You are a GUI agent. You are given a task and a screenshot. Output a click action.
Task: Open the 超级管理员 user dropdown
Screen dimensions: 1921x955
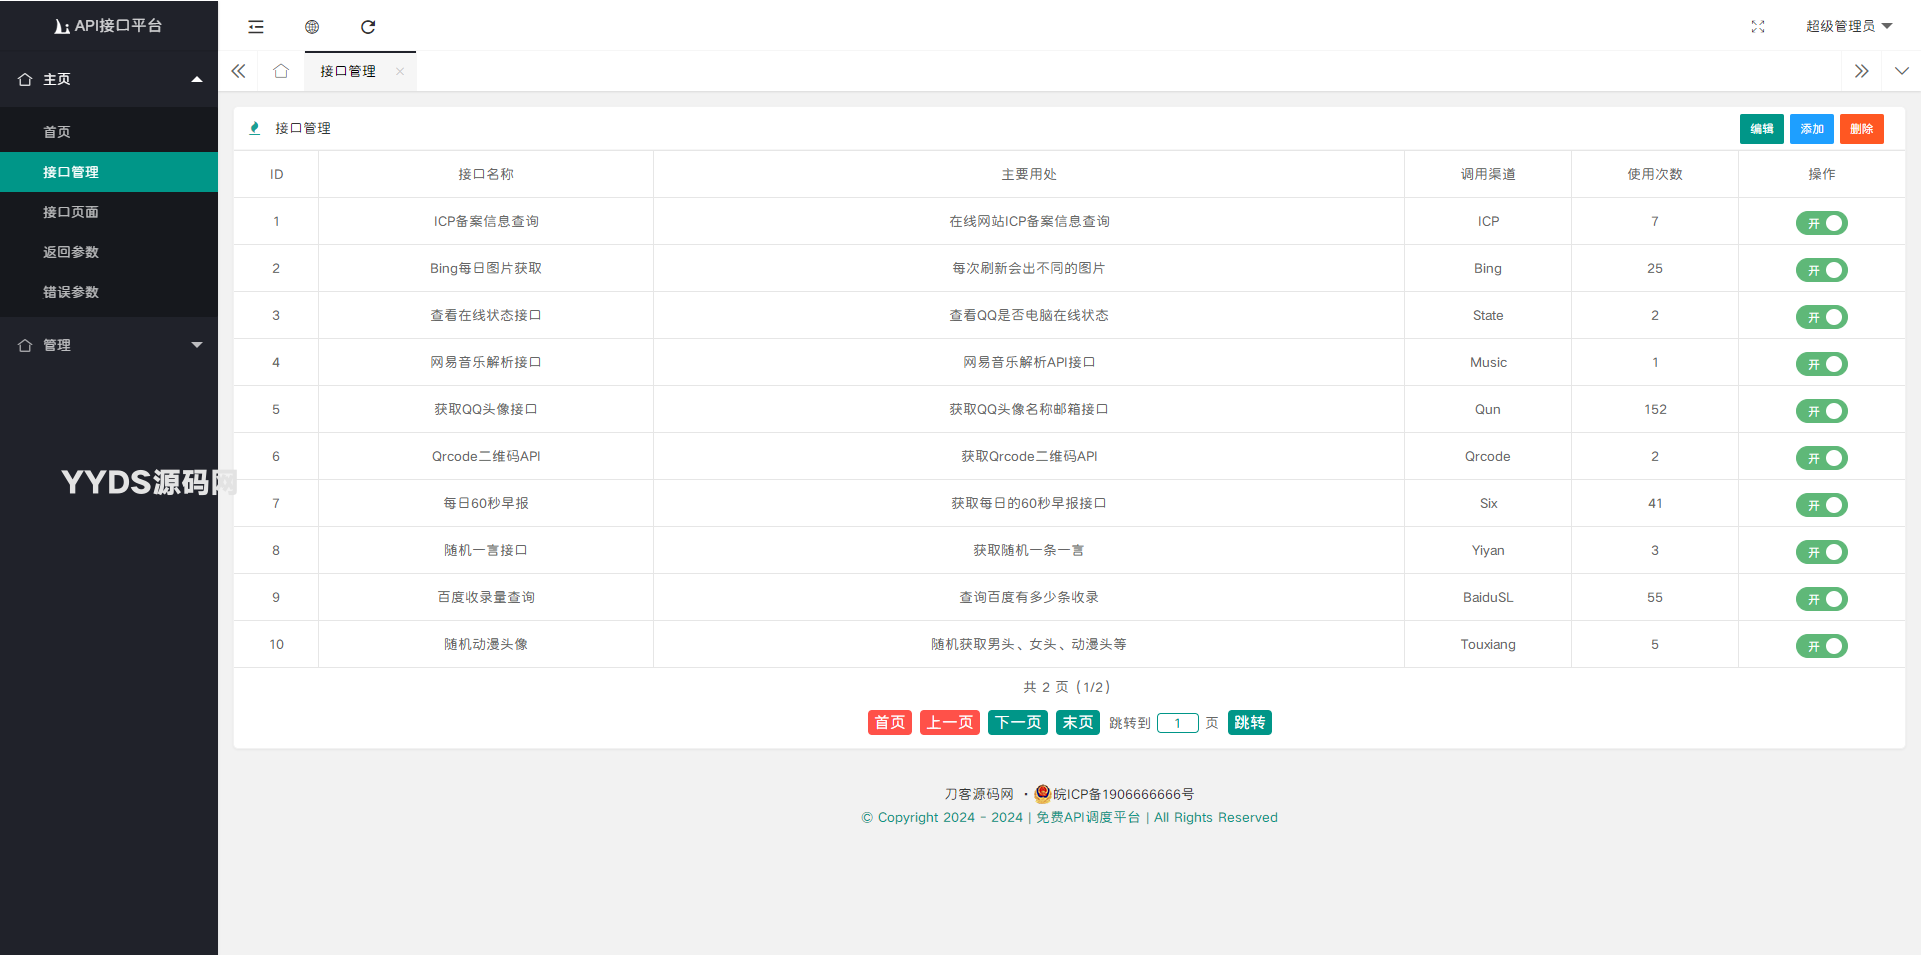[x=1848, y=26]
